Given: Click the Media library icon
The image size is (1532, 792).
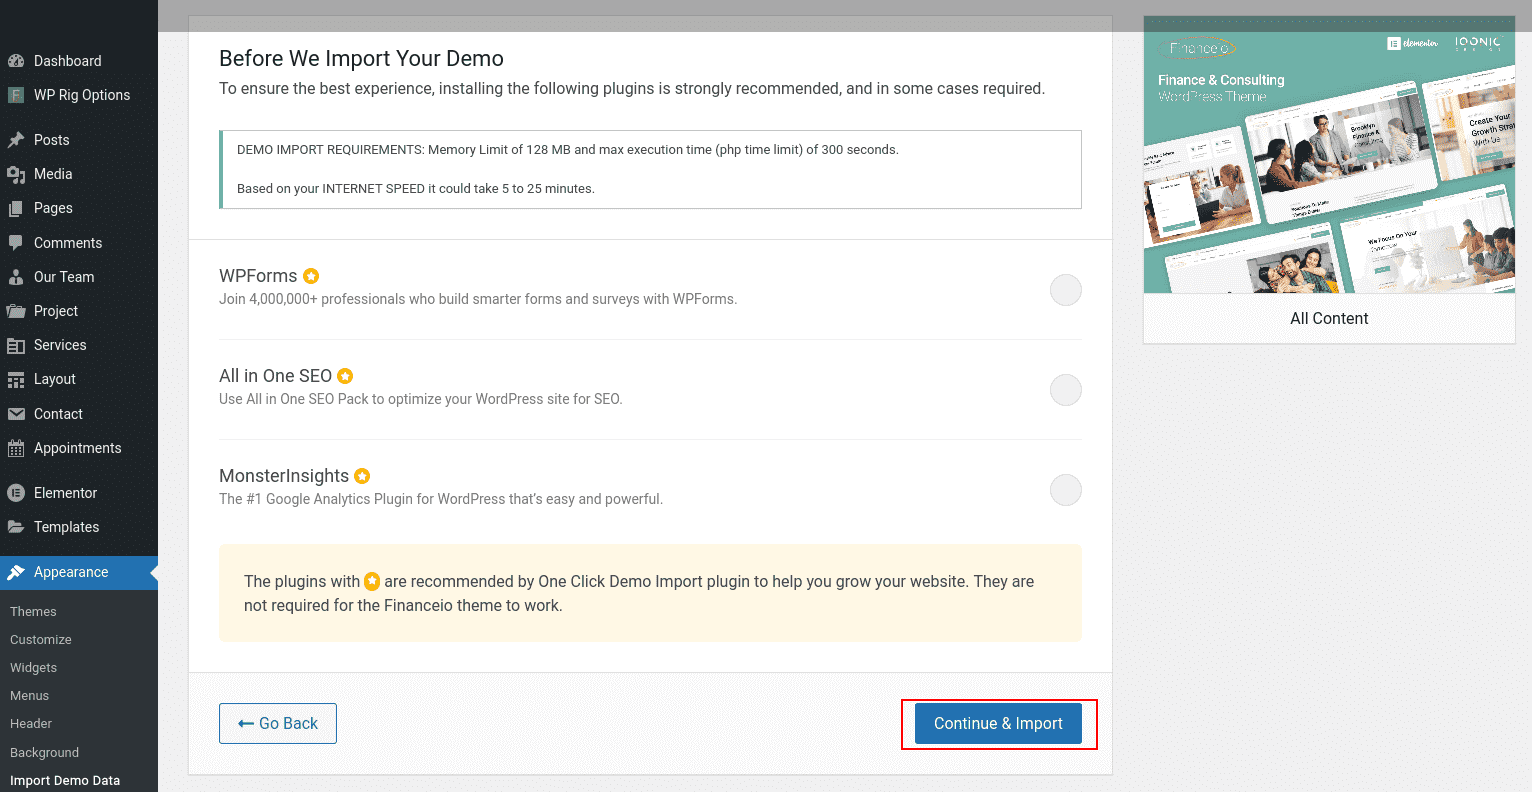Looking at the screenshot, I should point(16,174).
